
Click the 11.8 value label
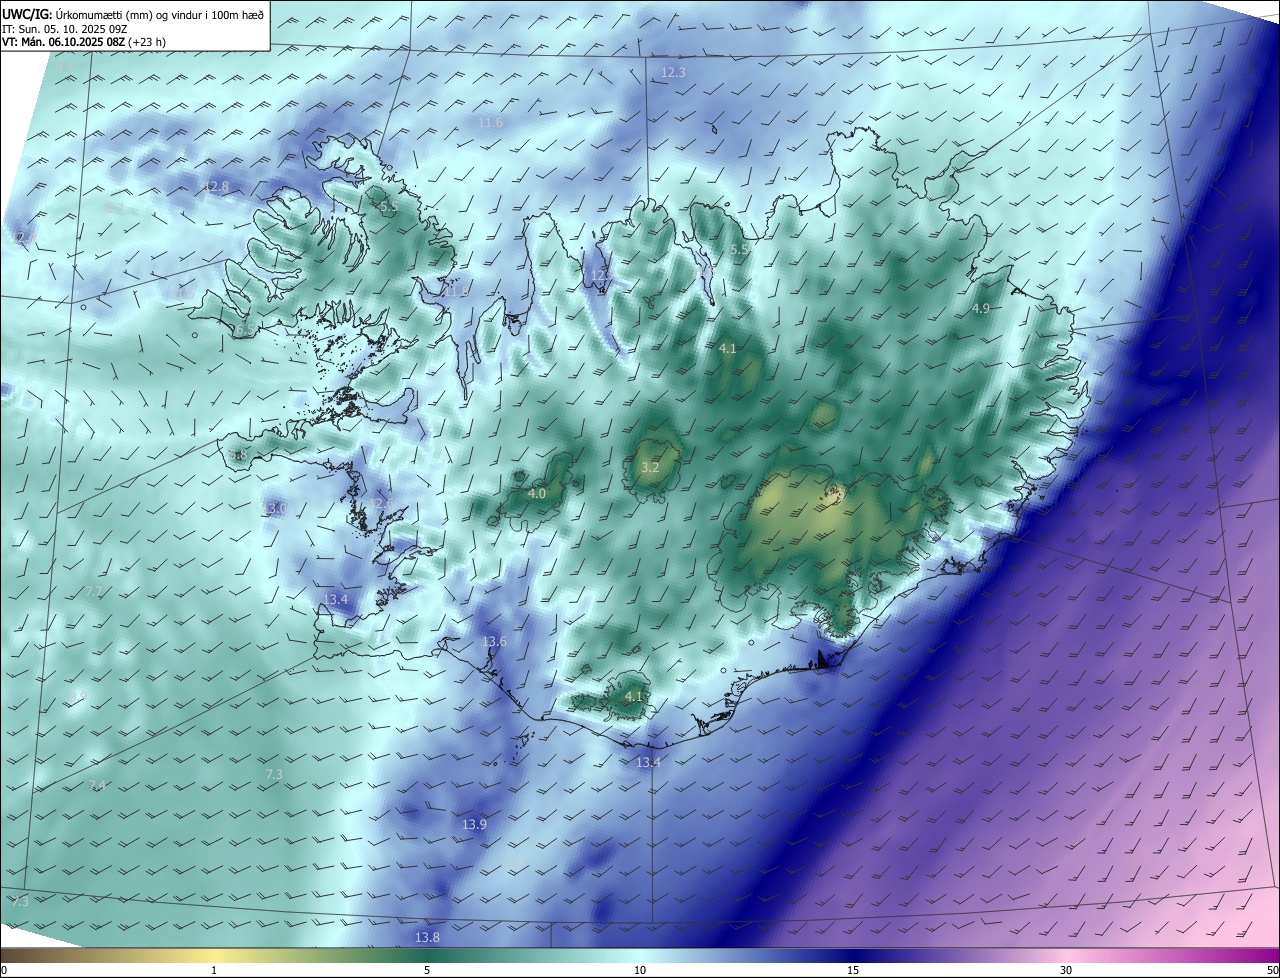[x=456, y=293]
